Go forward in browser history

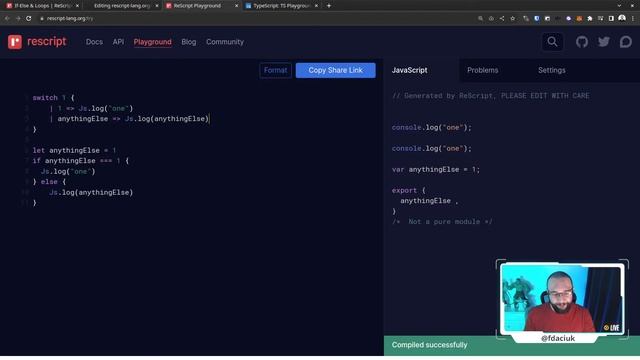18,18
